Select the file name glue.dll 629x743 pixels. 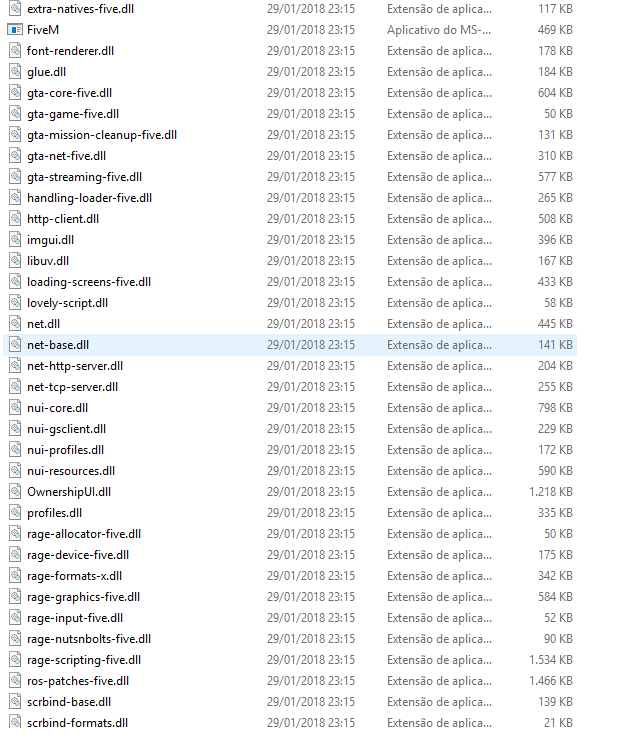click(x=46, y=72)
